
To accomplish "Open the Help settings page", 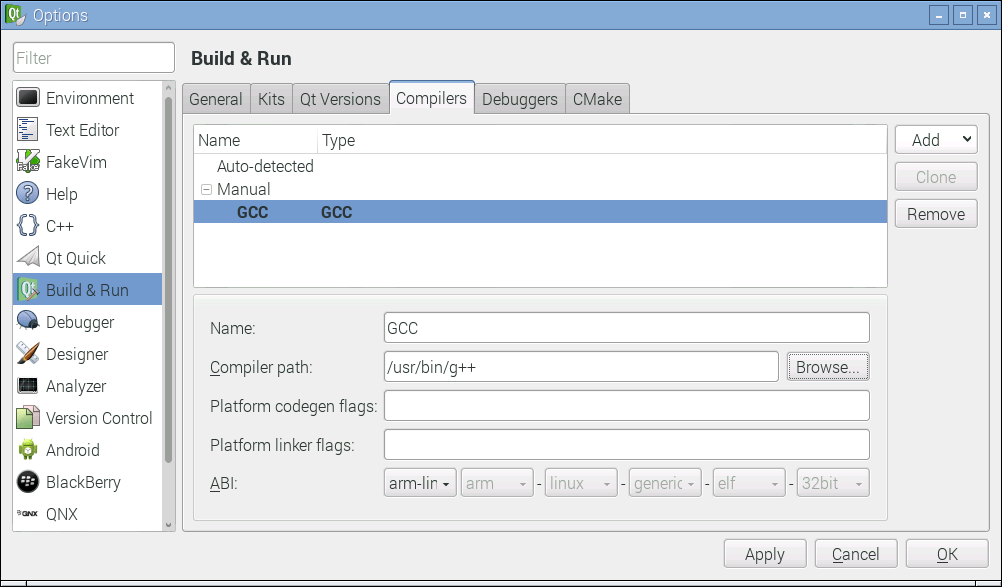I will point(62,193).
